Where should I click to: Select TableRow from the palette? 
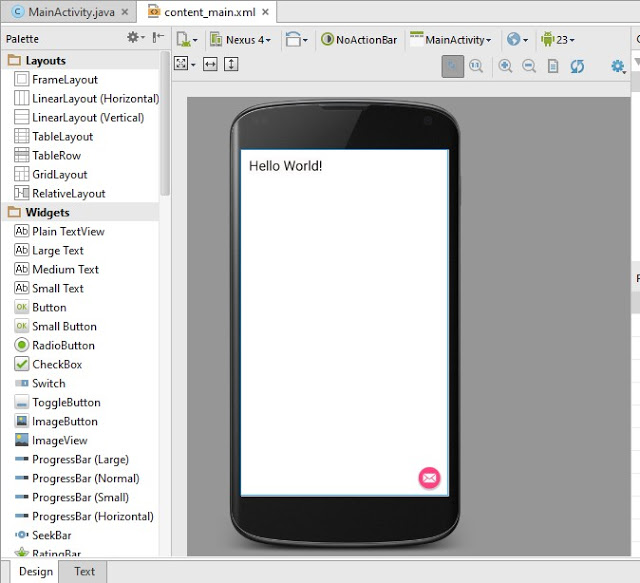(47, 156)
